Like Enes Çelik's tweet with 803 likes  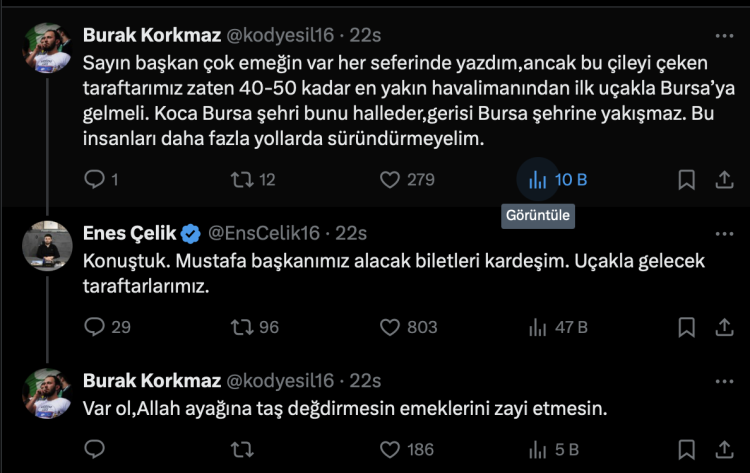tap(390, 327)
